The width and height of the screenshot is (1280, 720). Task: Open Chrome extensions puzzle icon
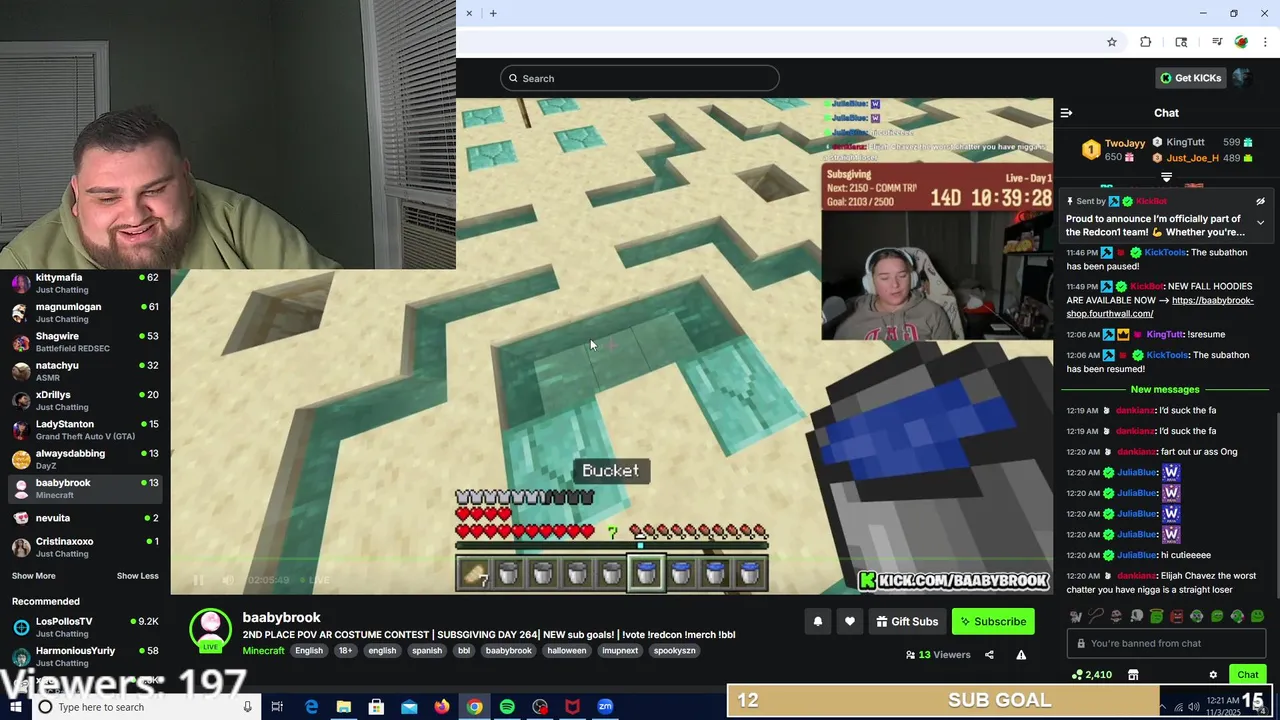point(1146,42)
